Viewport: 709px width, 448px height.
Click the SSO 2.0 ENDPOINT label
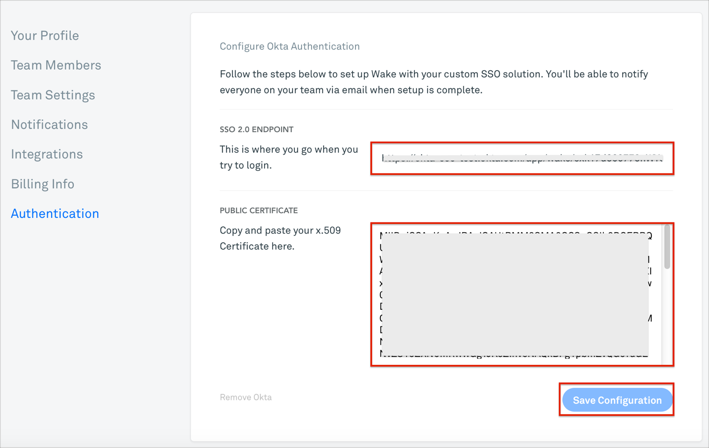click(257, 130)
